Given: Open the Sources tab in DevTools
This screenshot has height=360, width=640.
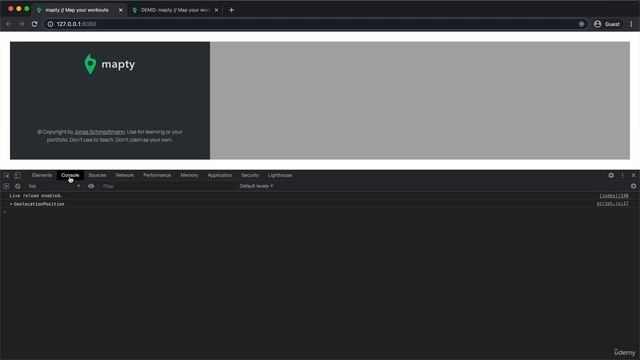Looking at the screenshot, I should [x=97, y=175].
